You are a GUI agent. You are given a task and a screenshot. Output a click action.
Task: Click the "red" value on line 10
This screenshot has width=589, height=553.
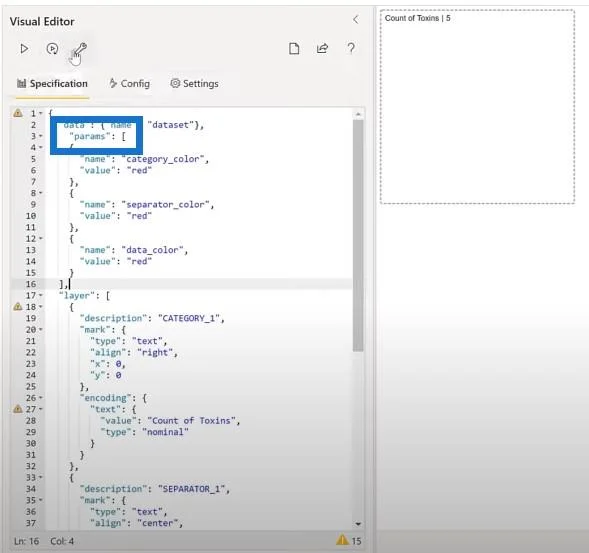pyautogui.click(x=139, y=216)
